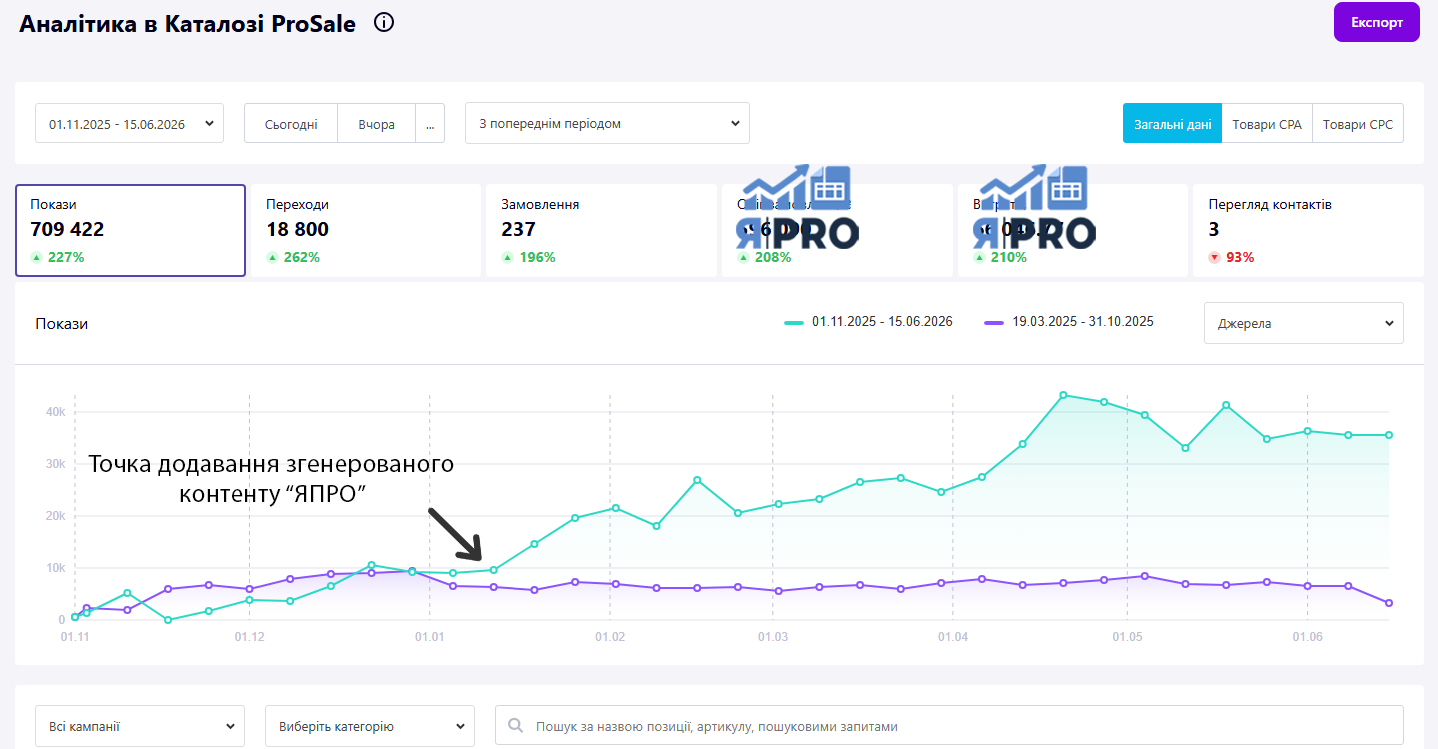Select the Перегляд контактів metric card
The width and height of the screenshot is (1438, 749).
[x=1308, y=230]
